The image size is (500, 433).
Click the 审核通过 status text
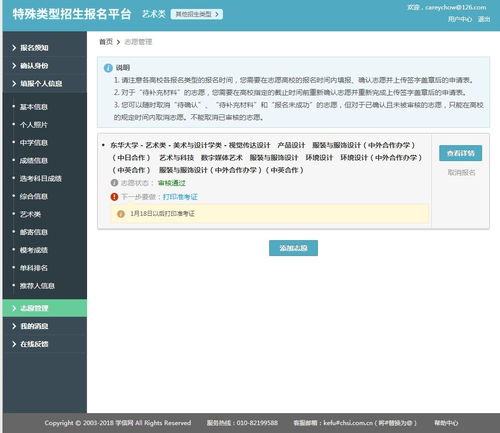click(x=172, y=183)
